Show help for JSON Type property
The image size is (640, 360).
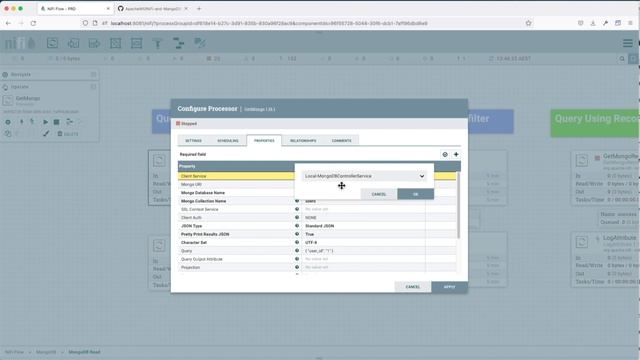pyautogui.click(x=297, y=226)
